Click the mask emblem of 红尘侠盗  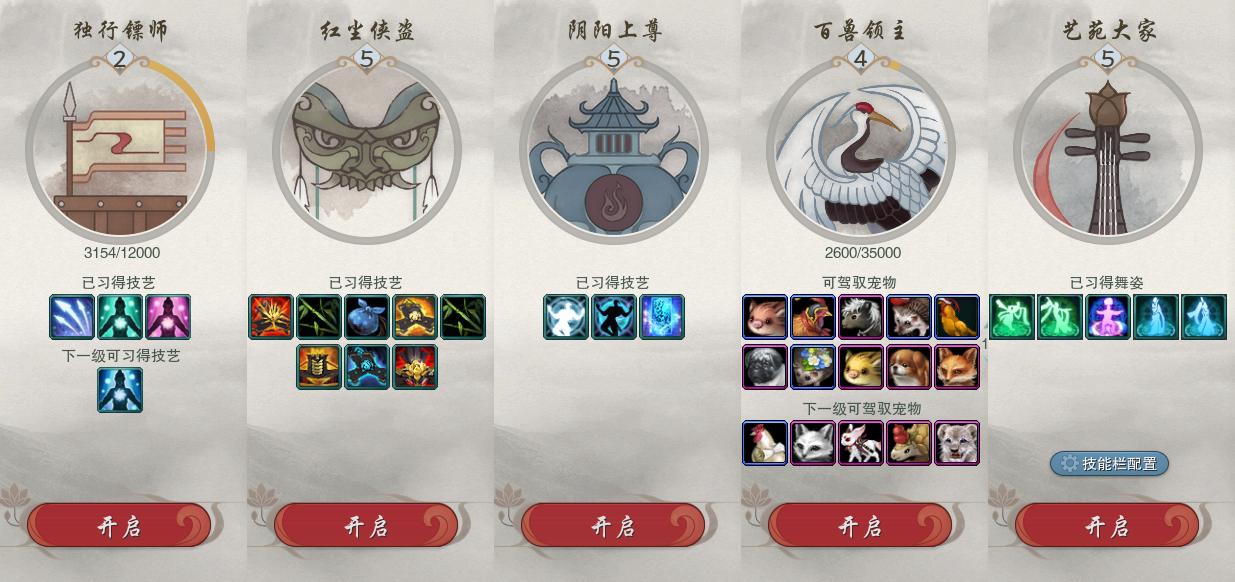point(366,150)
